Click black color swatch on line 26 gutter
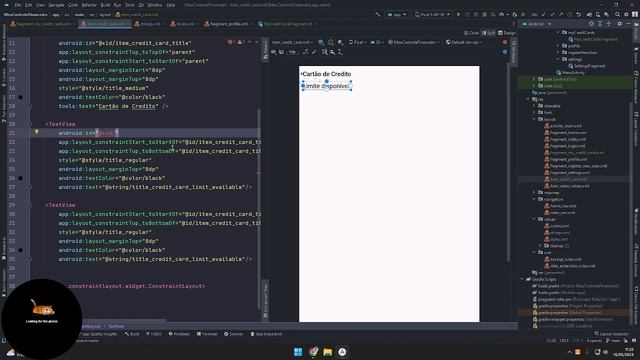The width and height of the screenshot is (640, 360). point(21,178)
